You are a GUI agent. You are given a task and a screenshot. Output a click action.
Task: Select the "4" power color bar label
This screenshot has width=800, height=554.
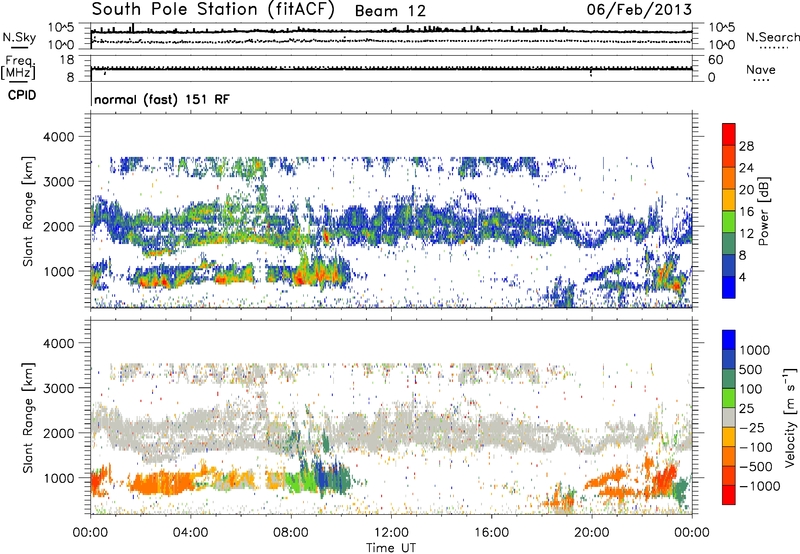742,277
